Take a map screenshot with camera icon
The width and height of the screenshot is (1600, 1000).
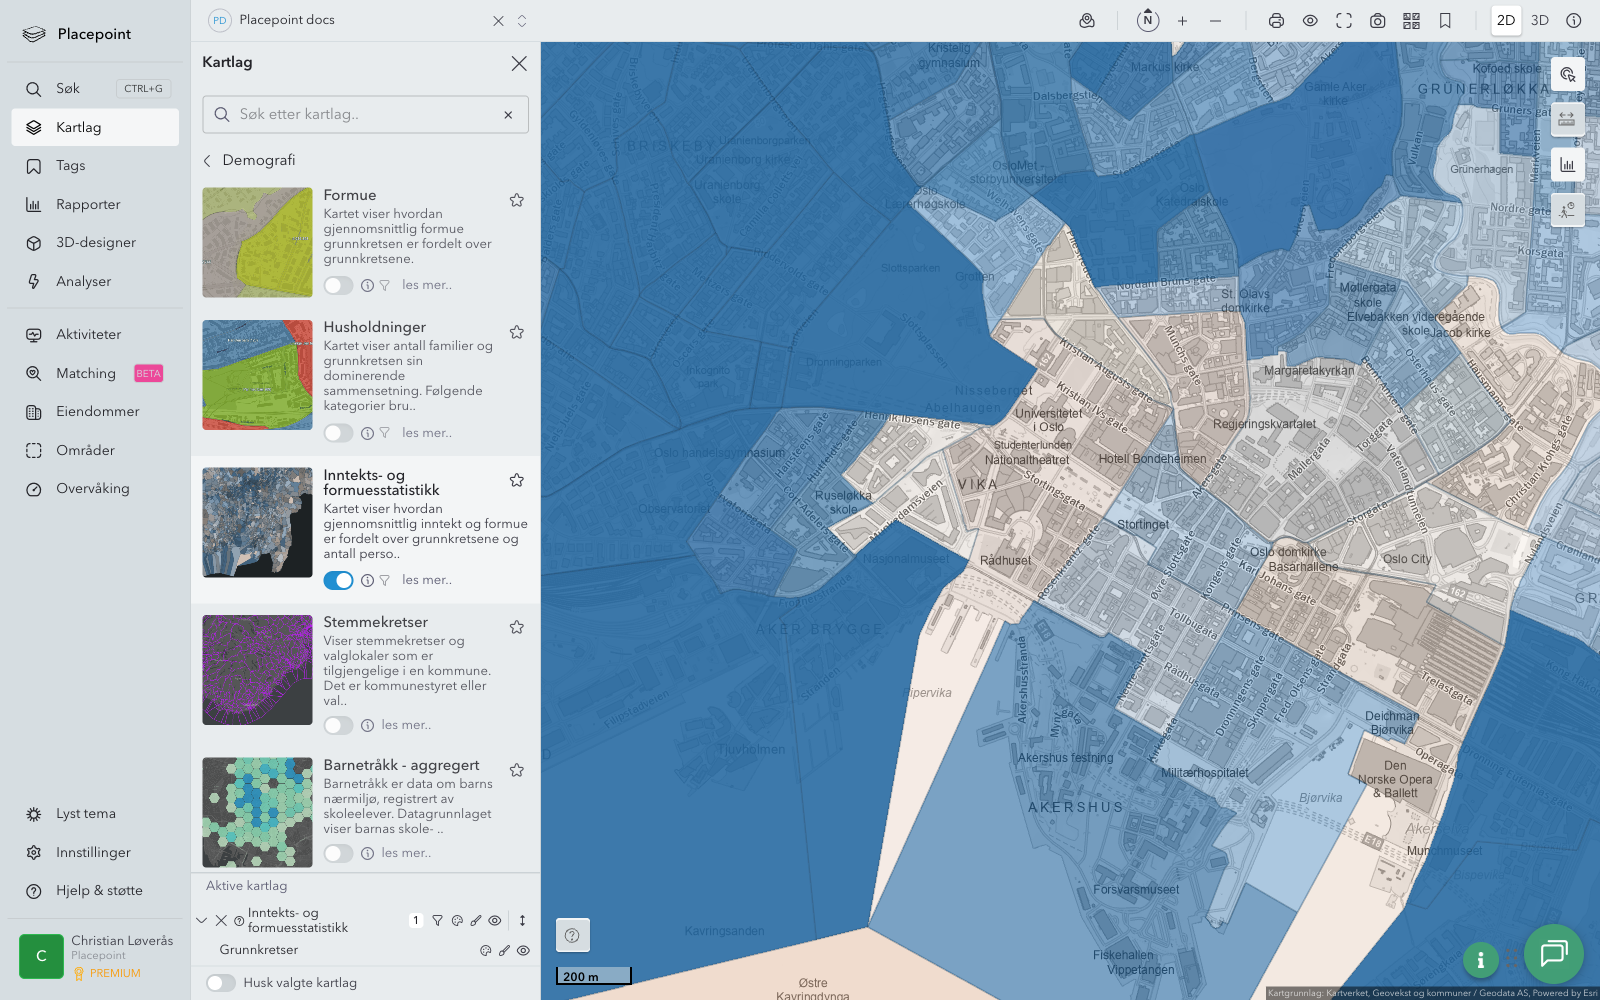point(1377,20)
